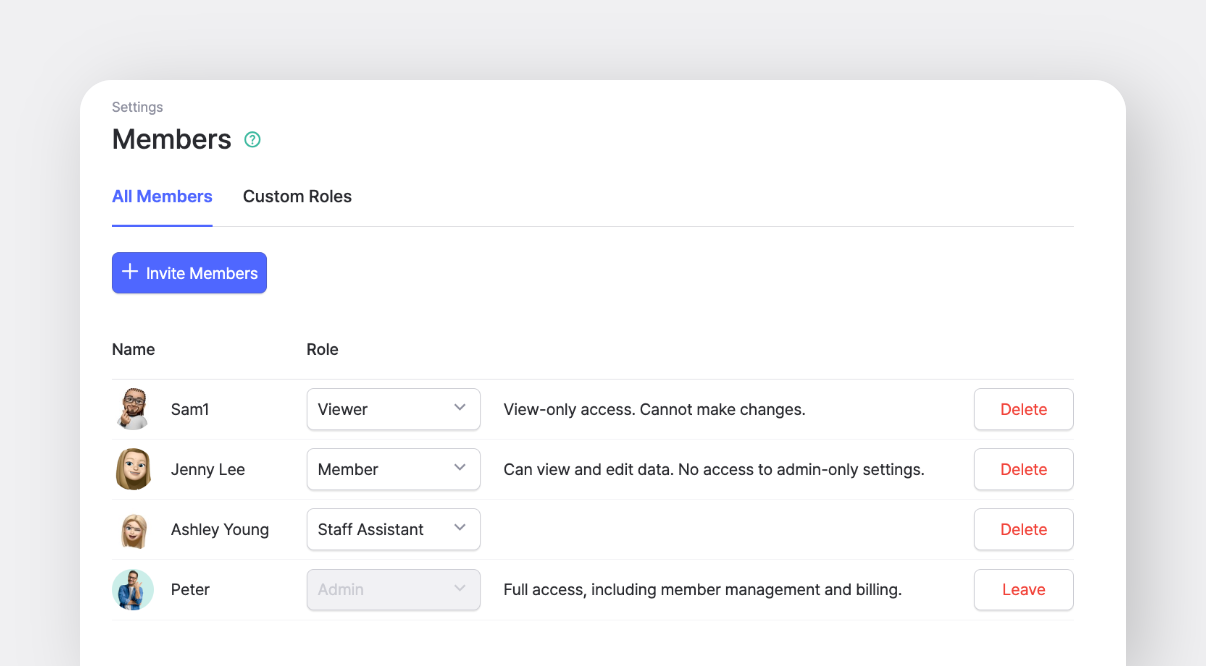
Task: Delete Ashley Young from members
Action: 1023,529
